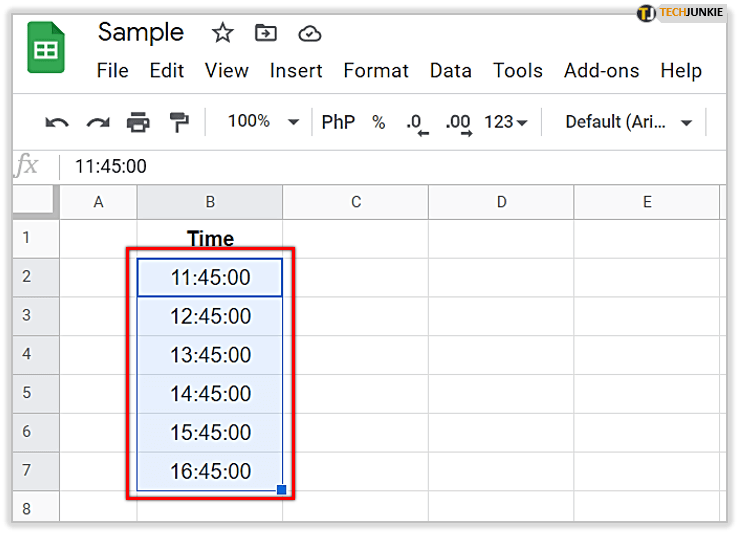Redo the last action

coord(97,122)
